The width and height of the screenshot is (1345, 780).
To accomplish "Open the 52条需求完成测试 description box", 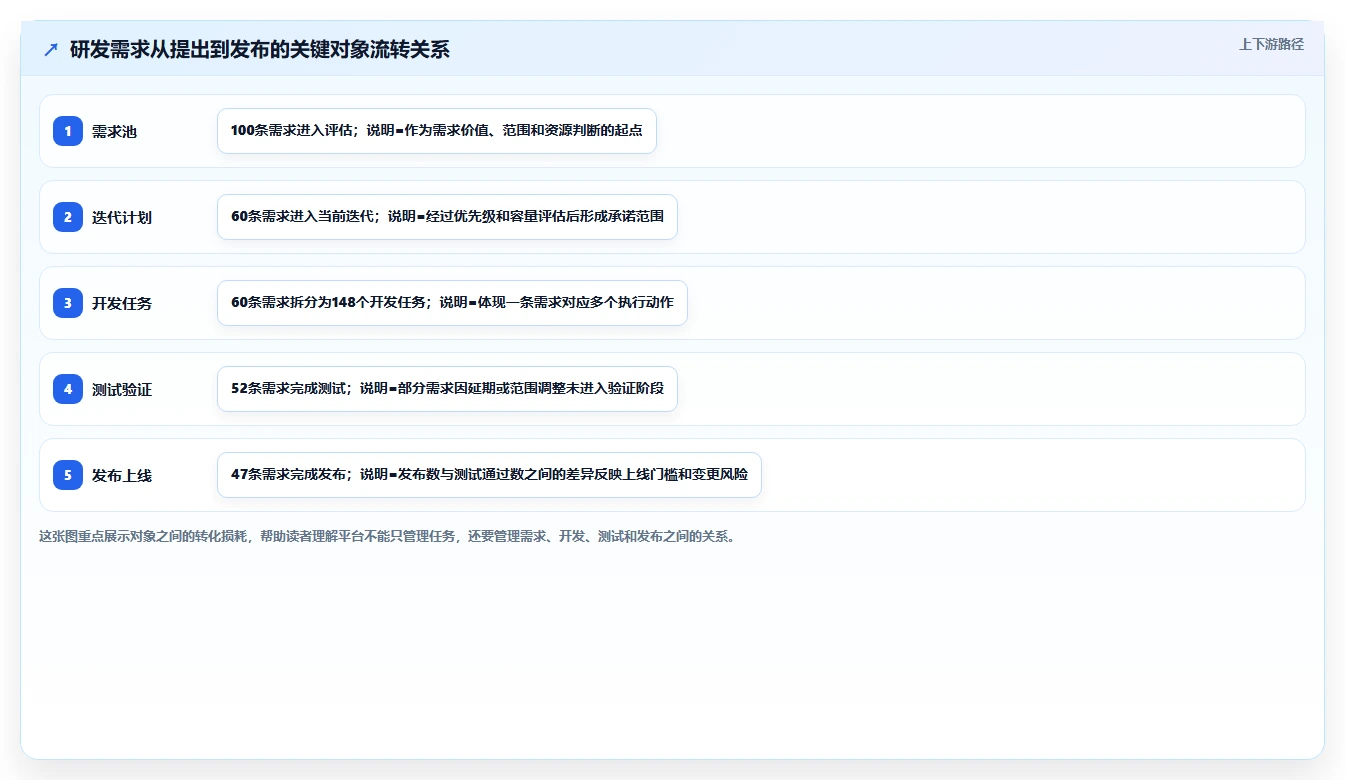I will 447,389.
